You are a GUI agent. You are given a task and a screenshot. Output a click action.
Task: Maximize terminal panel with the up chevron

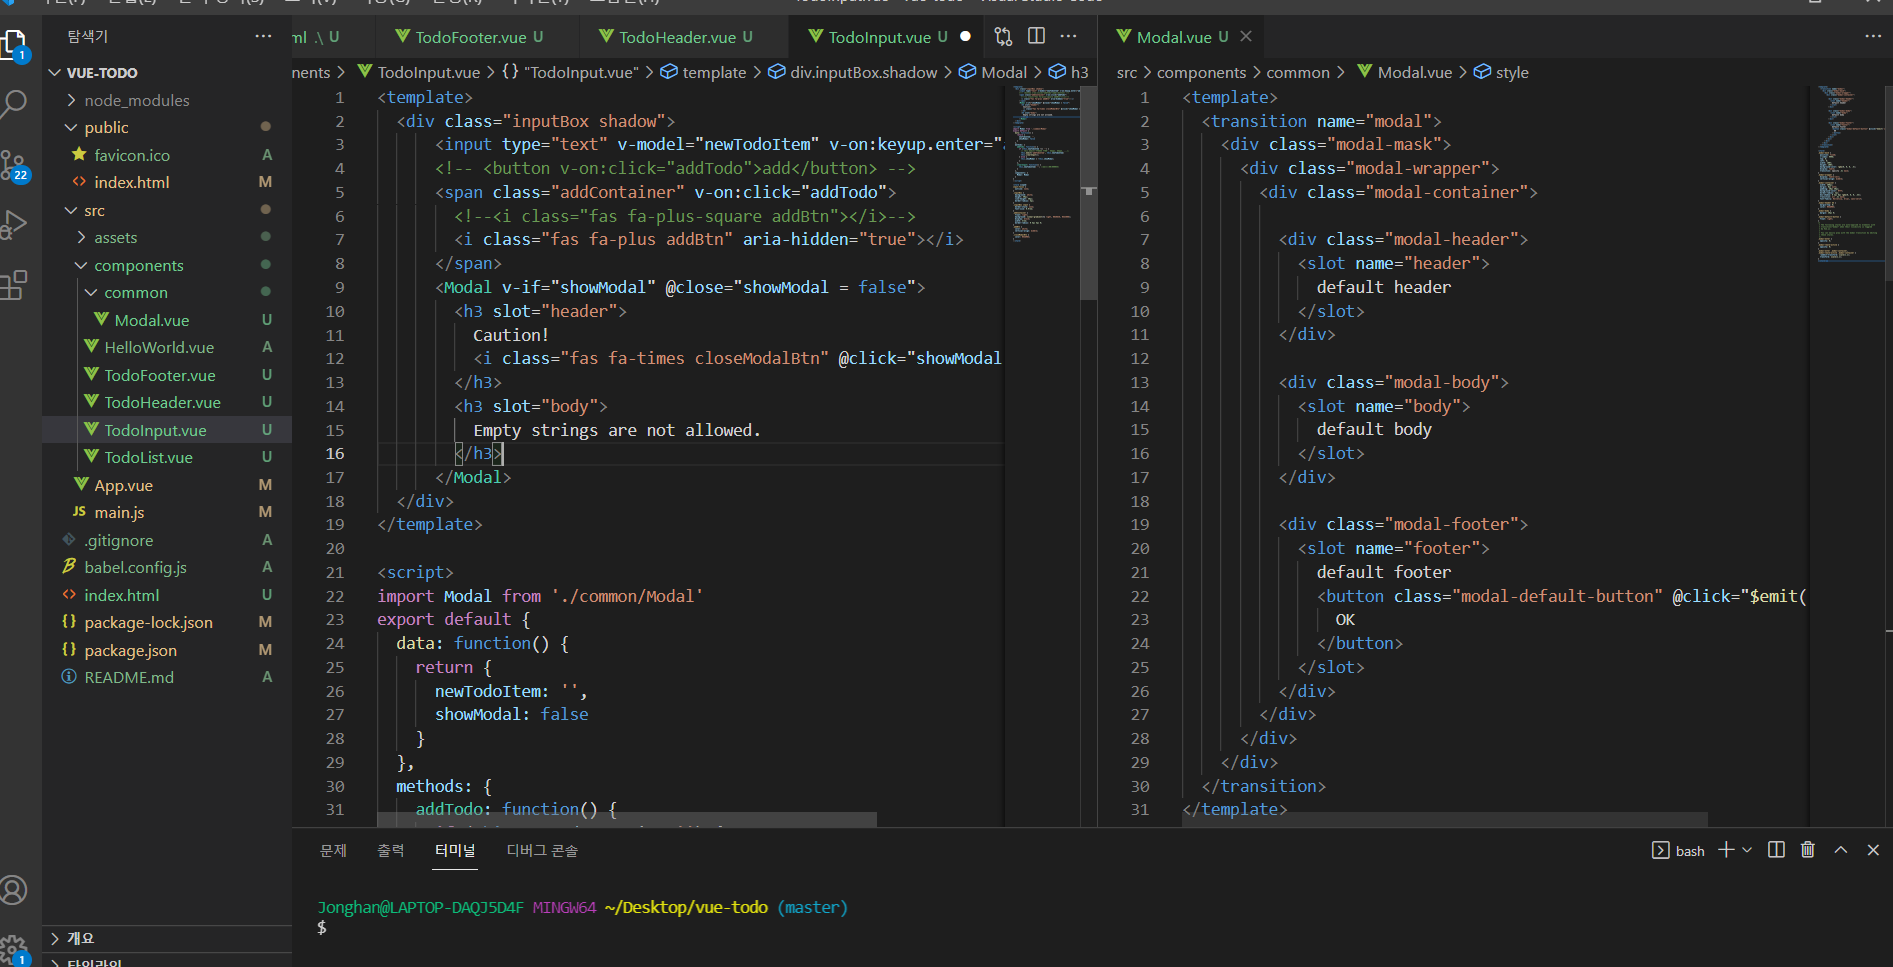[x=1840, y=850]
